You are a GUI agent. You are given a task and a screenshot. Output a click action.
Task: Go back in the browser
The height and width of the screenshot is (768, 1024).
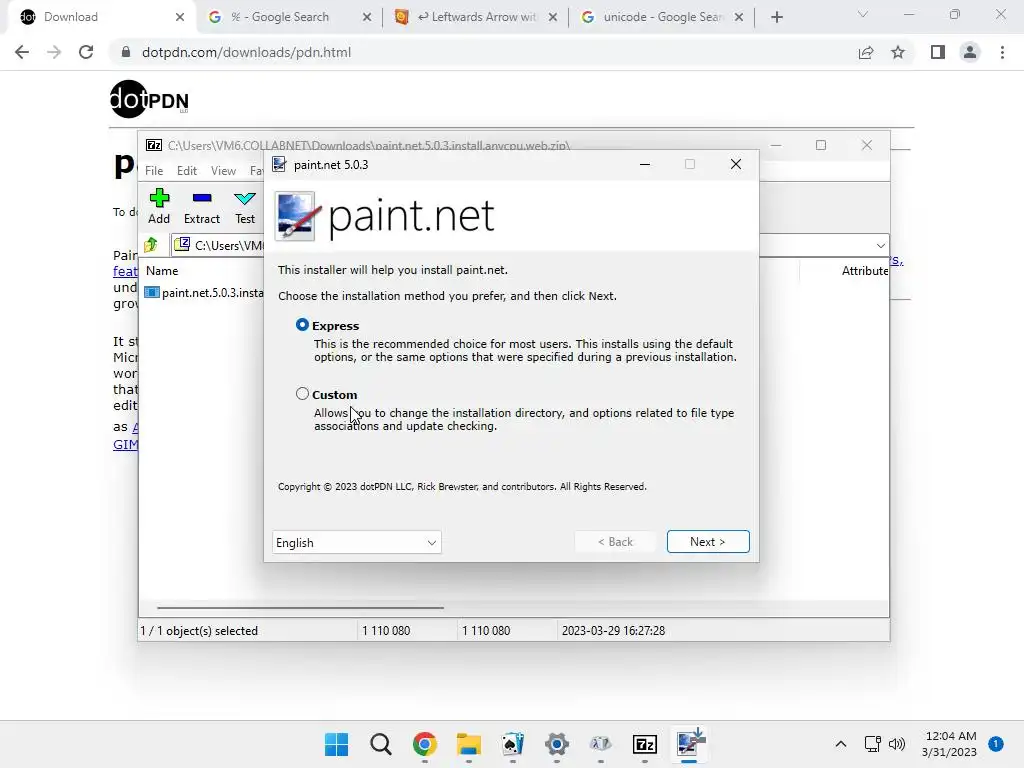coord(22,52)
